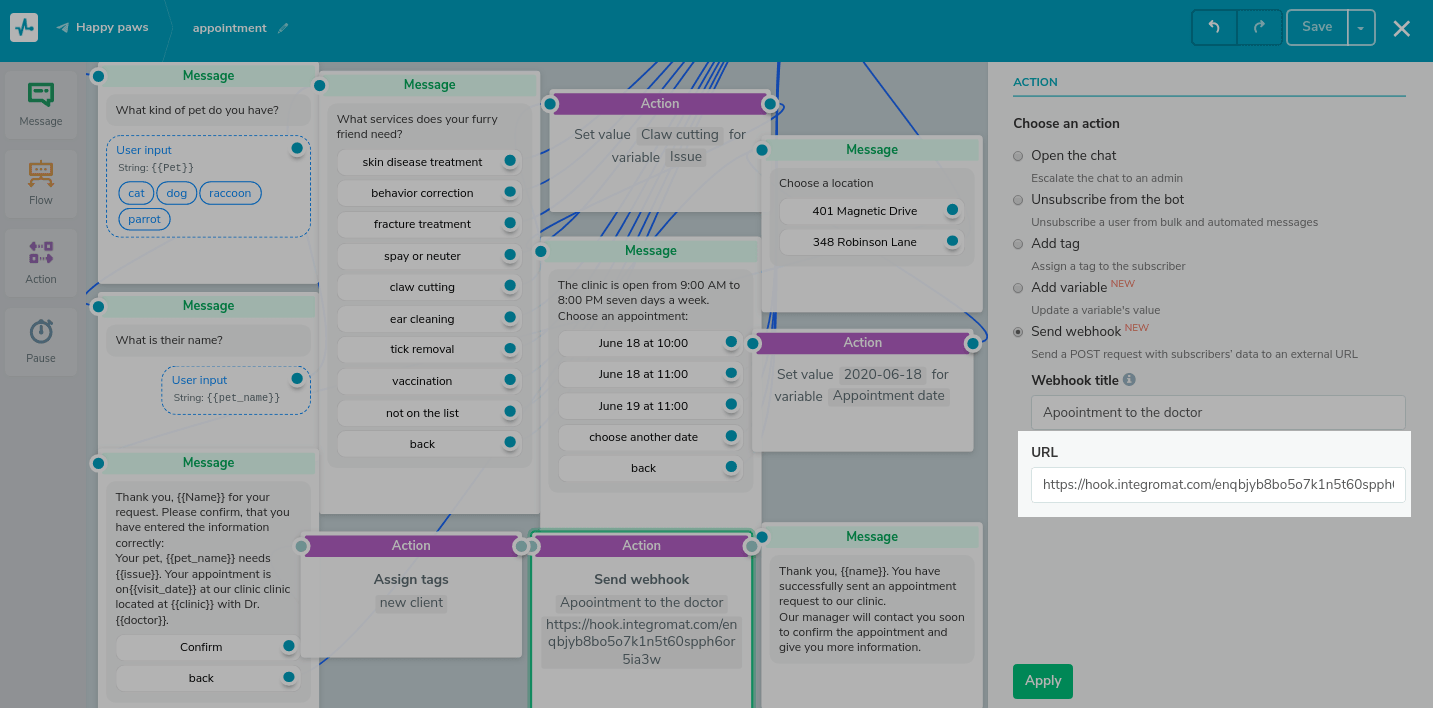Click the pencil icon to rename appointment
Image resolution: width=1433 pixels, height=708 pixels.
[283, 28]
